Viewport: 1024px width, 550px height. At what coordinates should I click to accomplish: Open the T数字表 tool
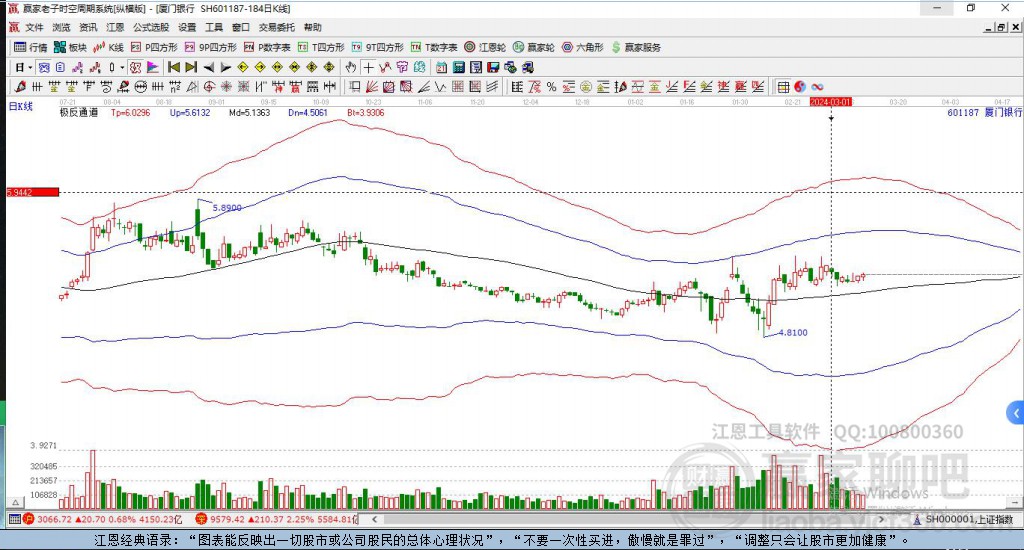coord(434,47)
